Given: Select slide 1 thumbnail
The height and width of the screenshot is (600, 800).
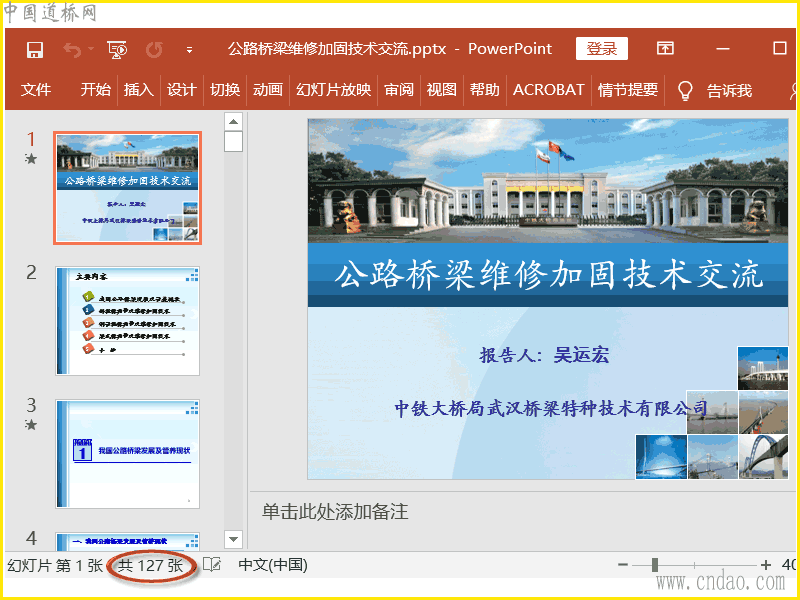Looking at the screenshot, I should click(128, 188).
